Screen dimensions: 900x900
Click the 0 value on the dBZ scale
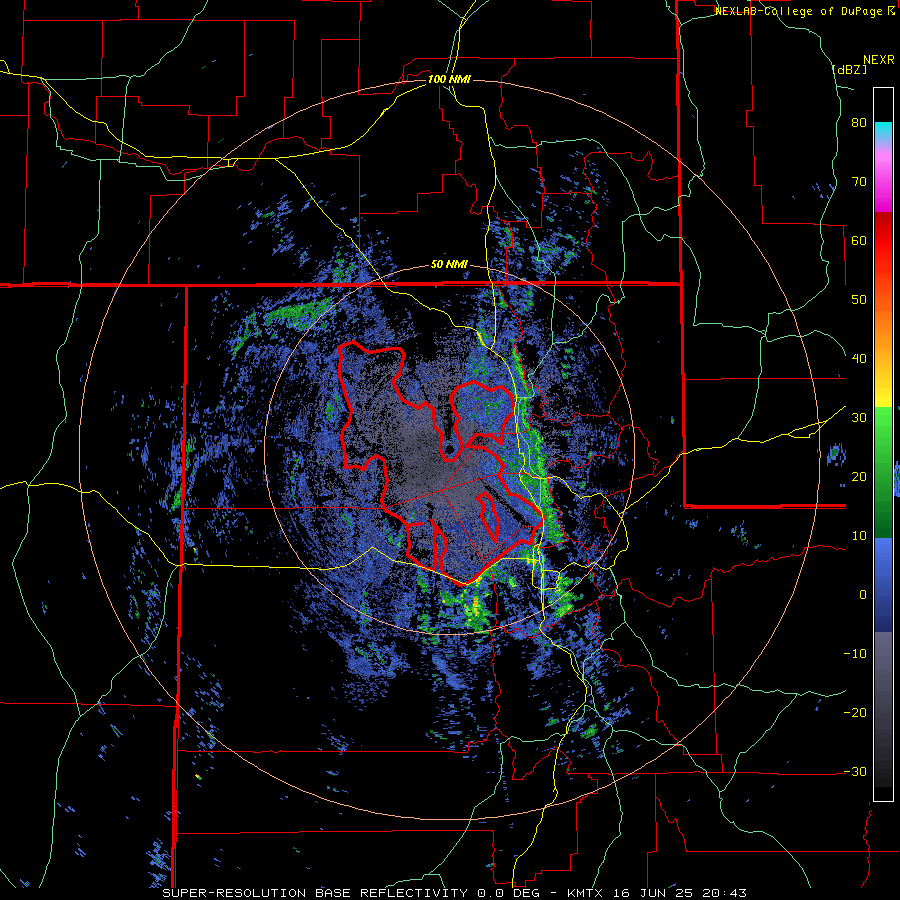[x=863, y=595]
